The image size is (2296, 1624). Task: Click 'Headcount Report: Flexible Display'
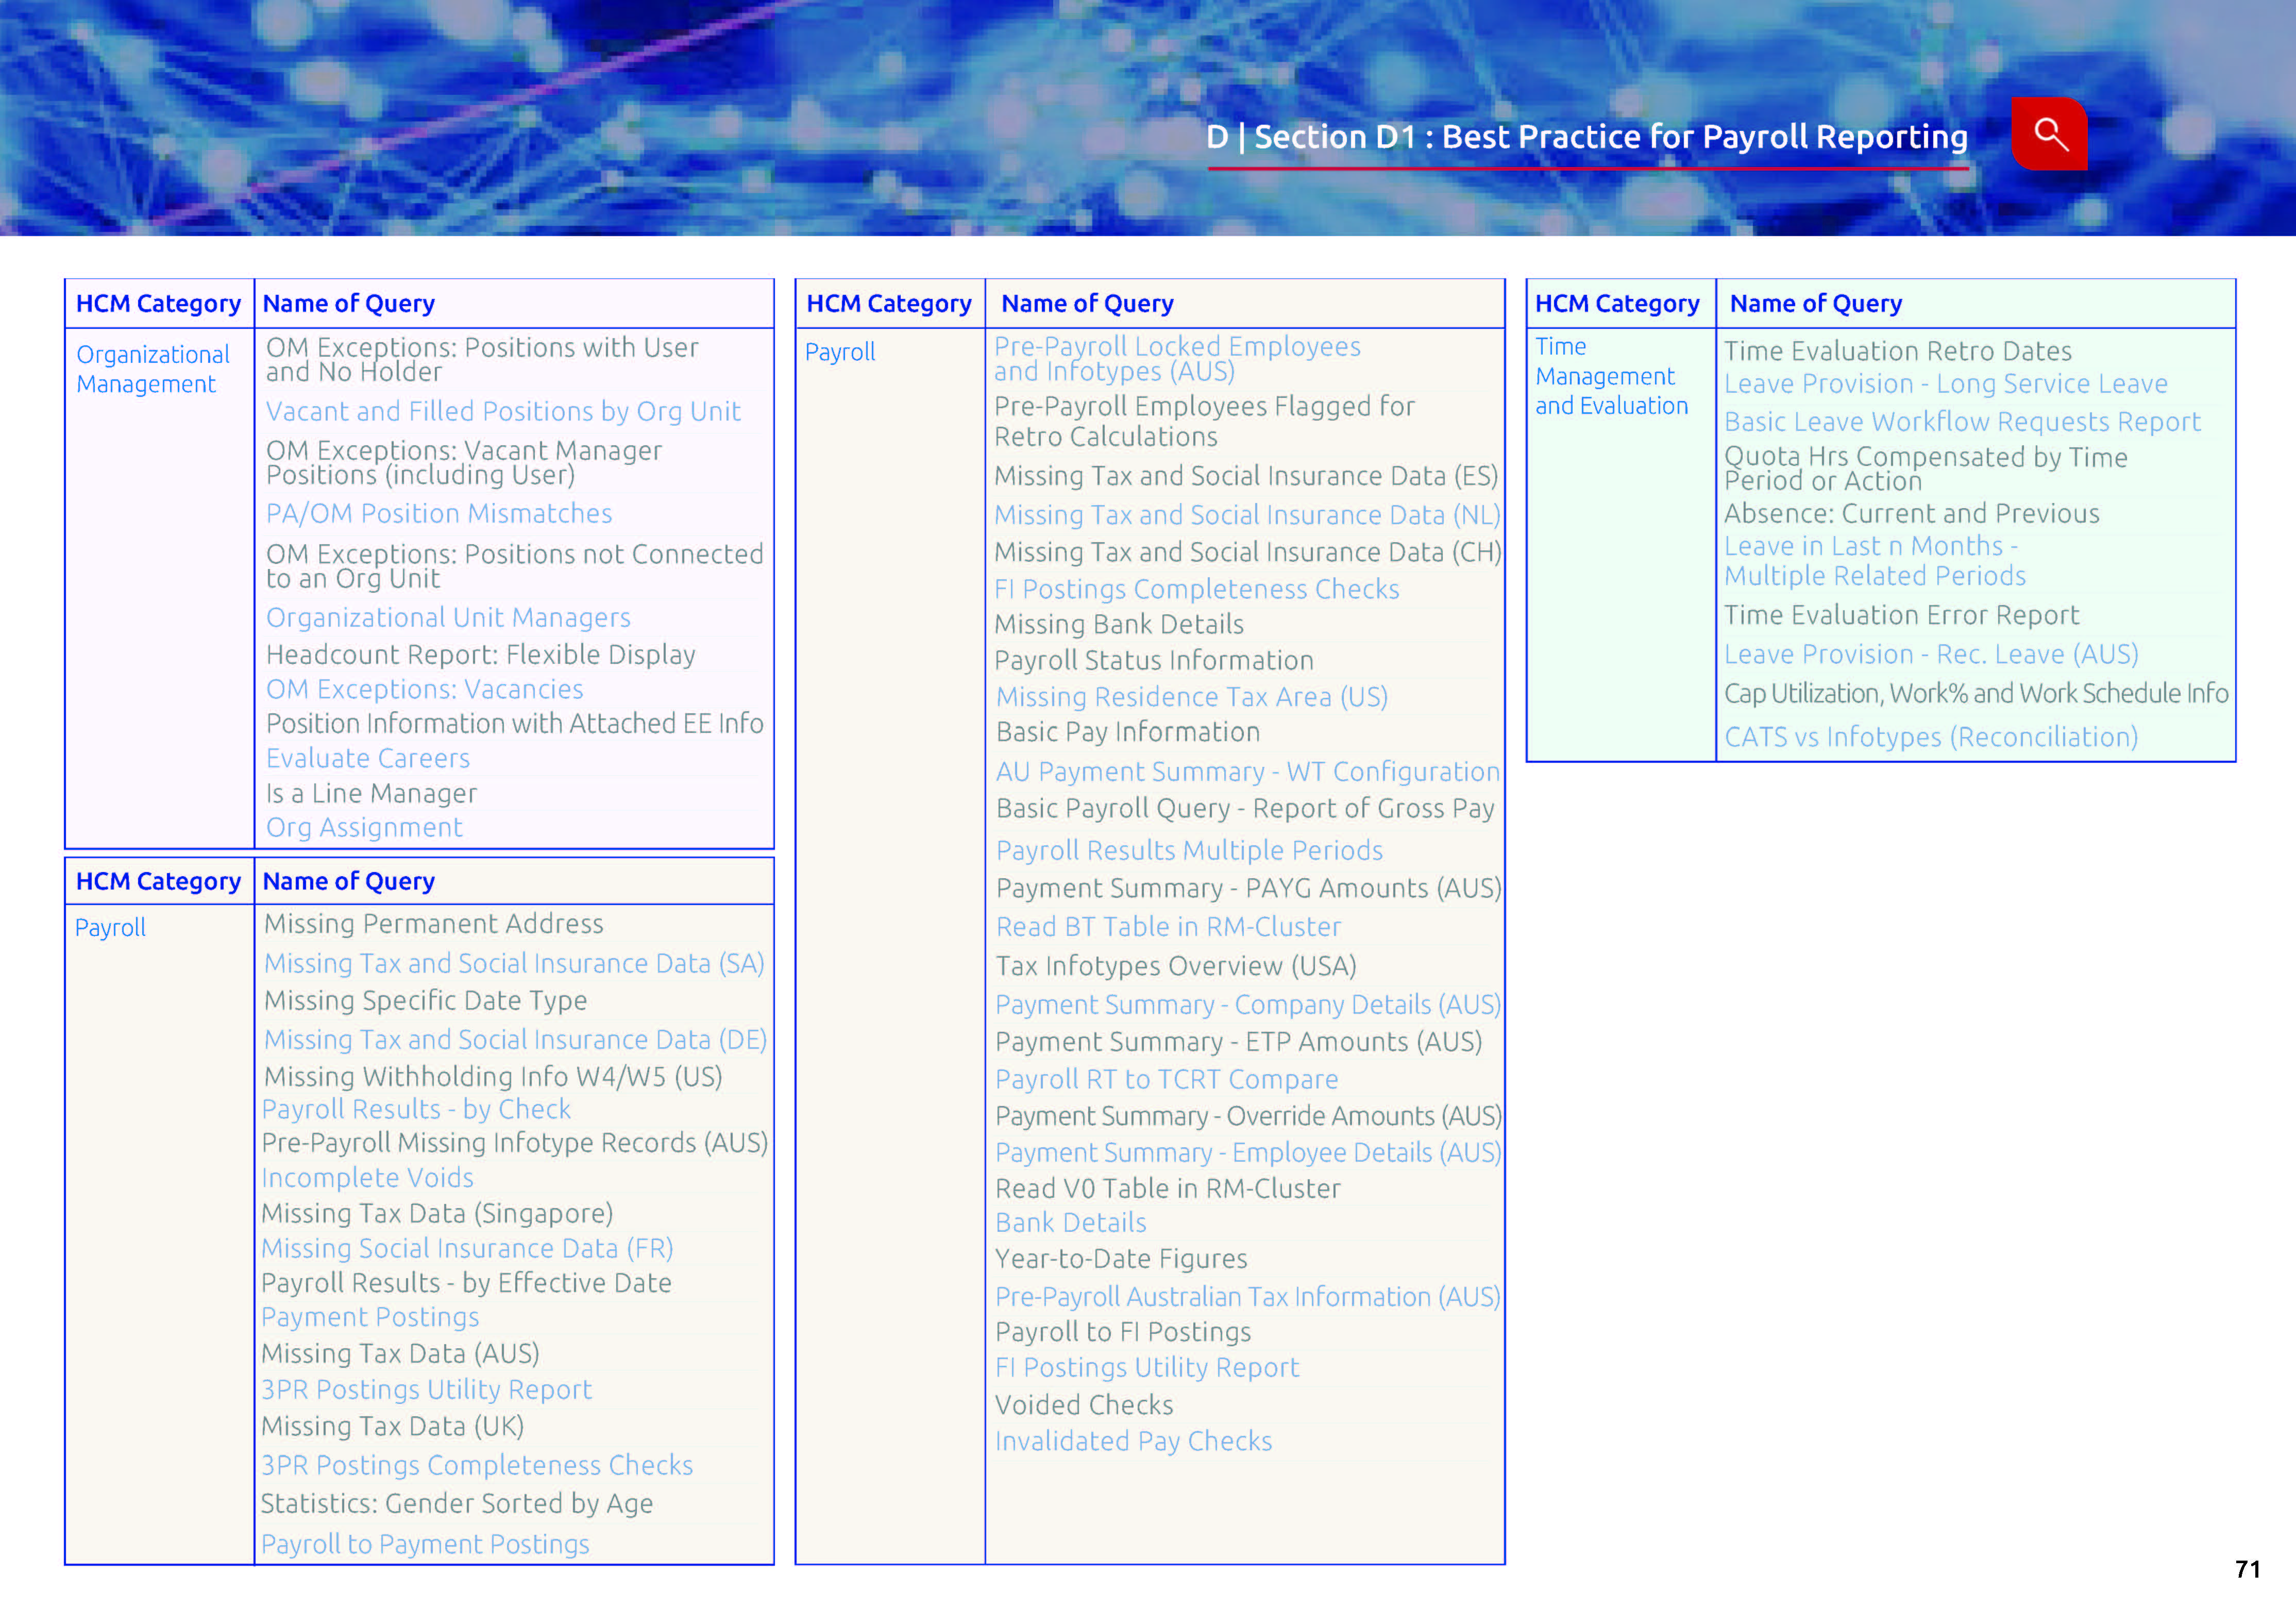pos(480,654)
